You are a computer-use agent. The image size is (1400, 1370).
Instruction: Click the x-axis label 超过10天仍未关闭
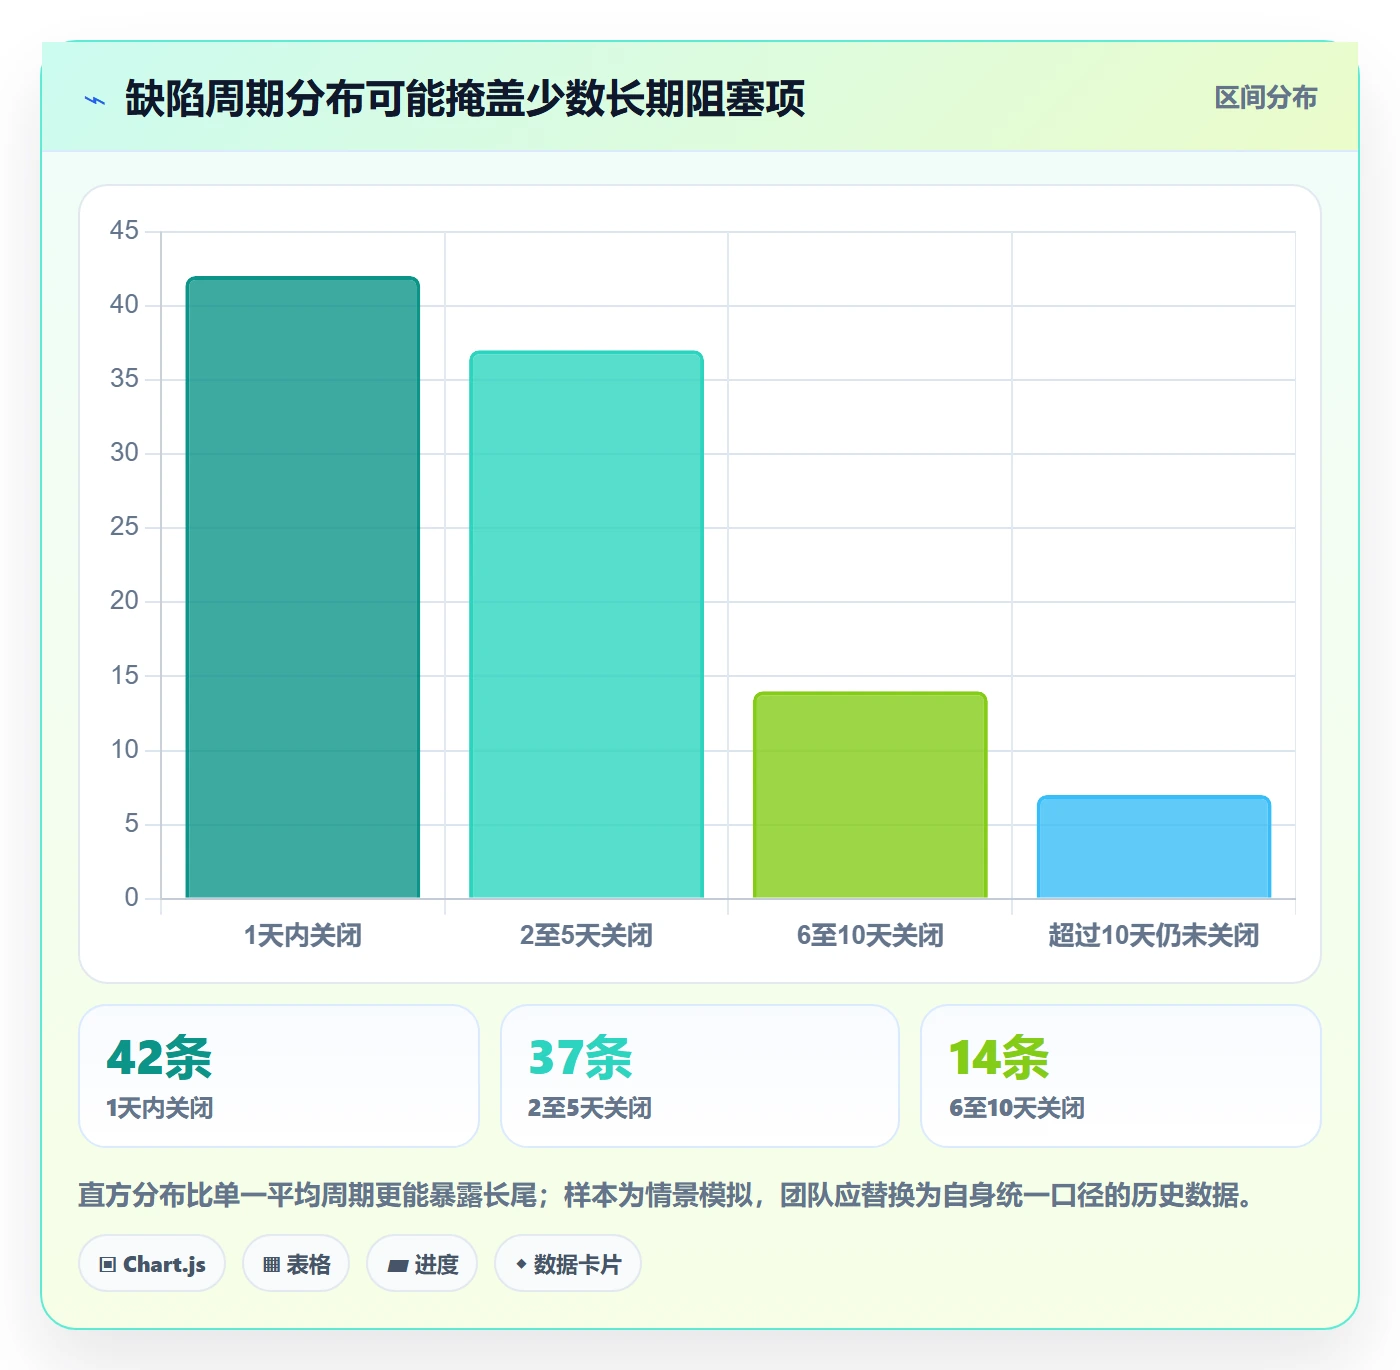click(x=1154, y=936)
